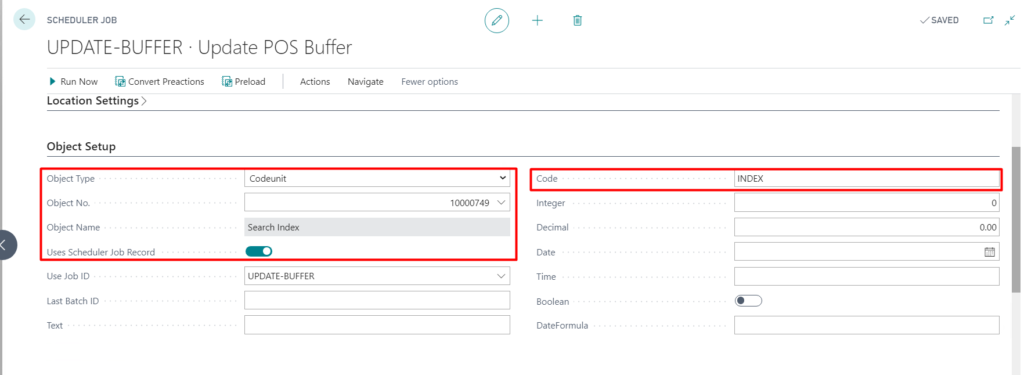This screenshot has width=1024, height=375.
Task: Focus the Time input field
Action: tap(867, 276)
